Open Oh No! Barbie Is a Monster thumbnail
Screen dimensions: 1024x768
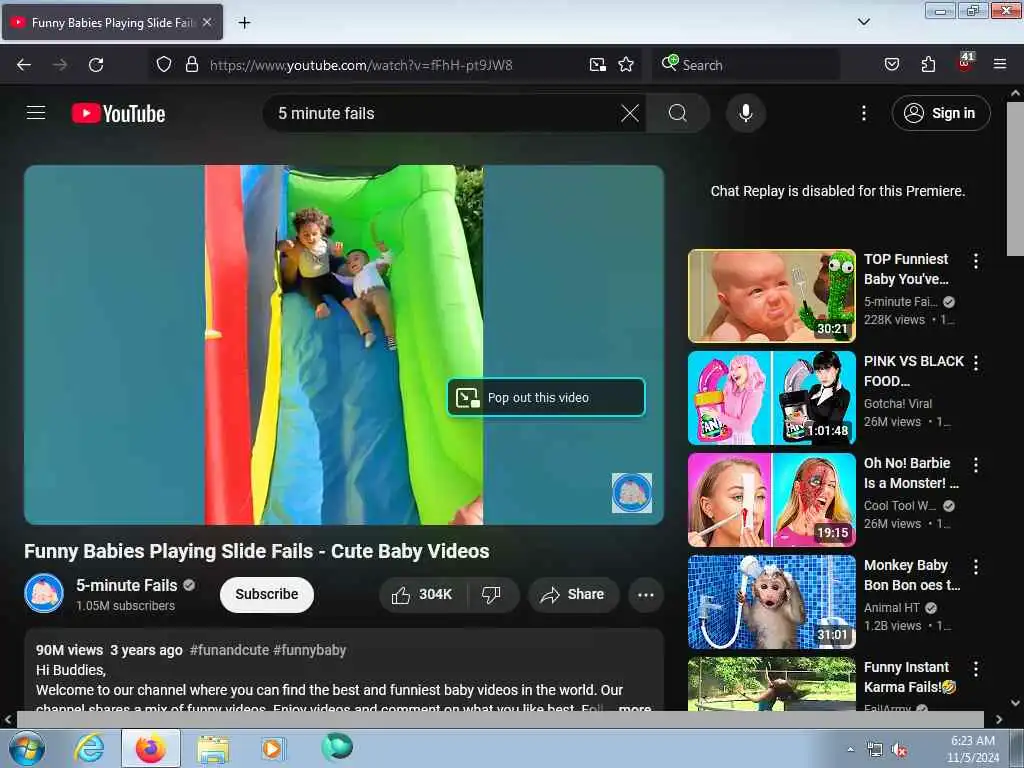[x=771, y=500]
